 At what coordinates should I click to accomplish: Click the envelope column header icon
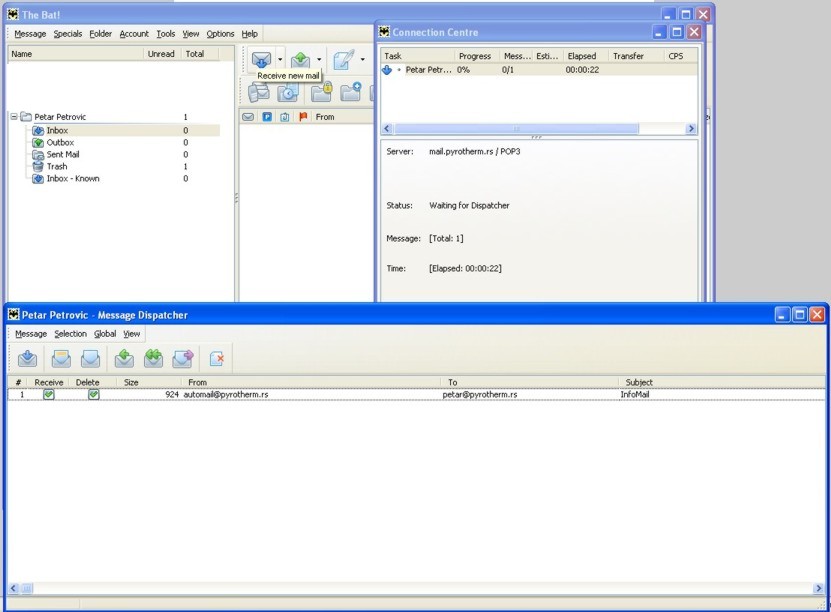coord(247,117)
